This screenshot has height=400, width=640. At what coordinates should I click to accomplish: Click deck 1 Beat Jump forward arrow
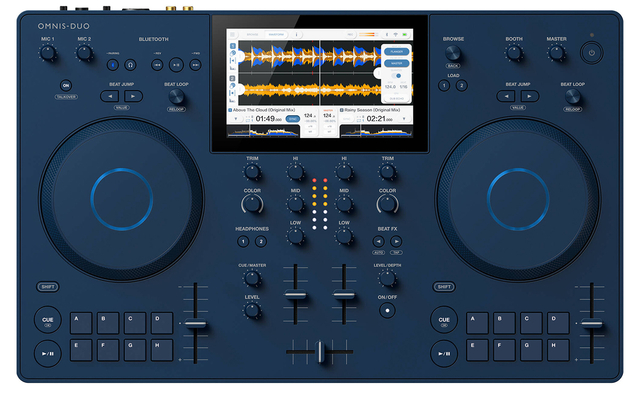click(133, 96)
